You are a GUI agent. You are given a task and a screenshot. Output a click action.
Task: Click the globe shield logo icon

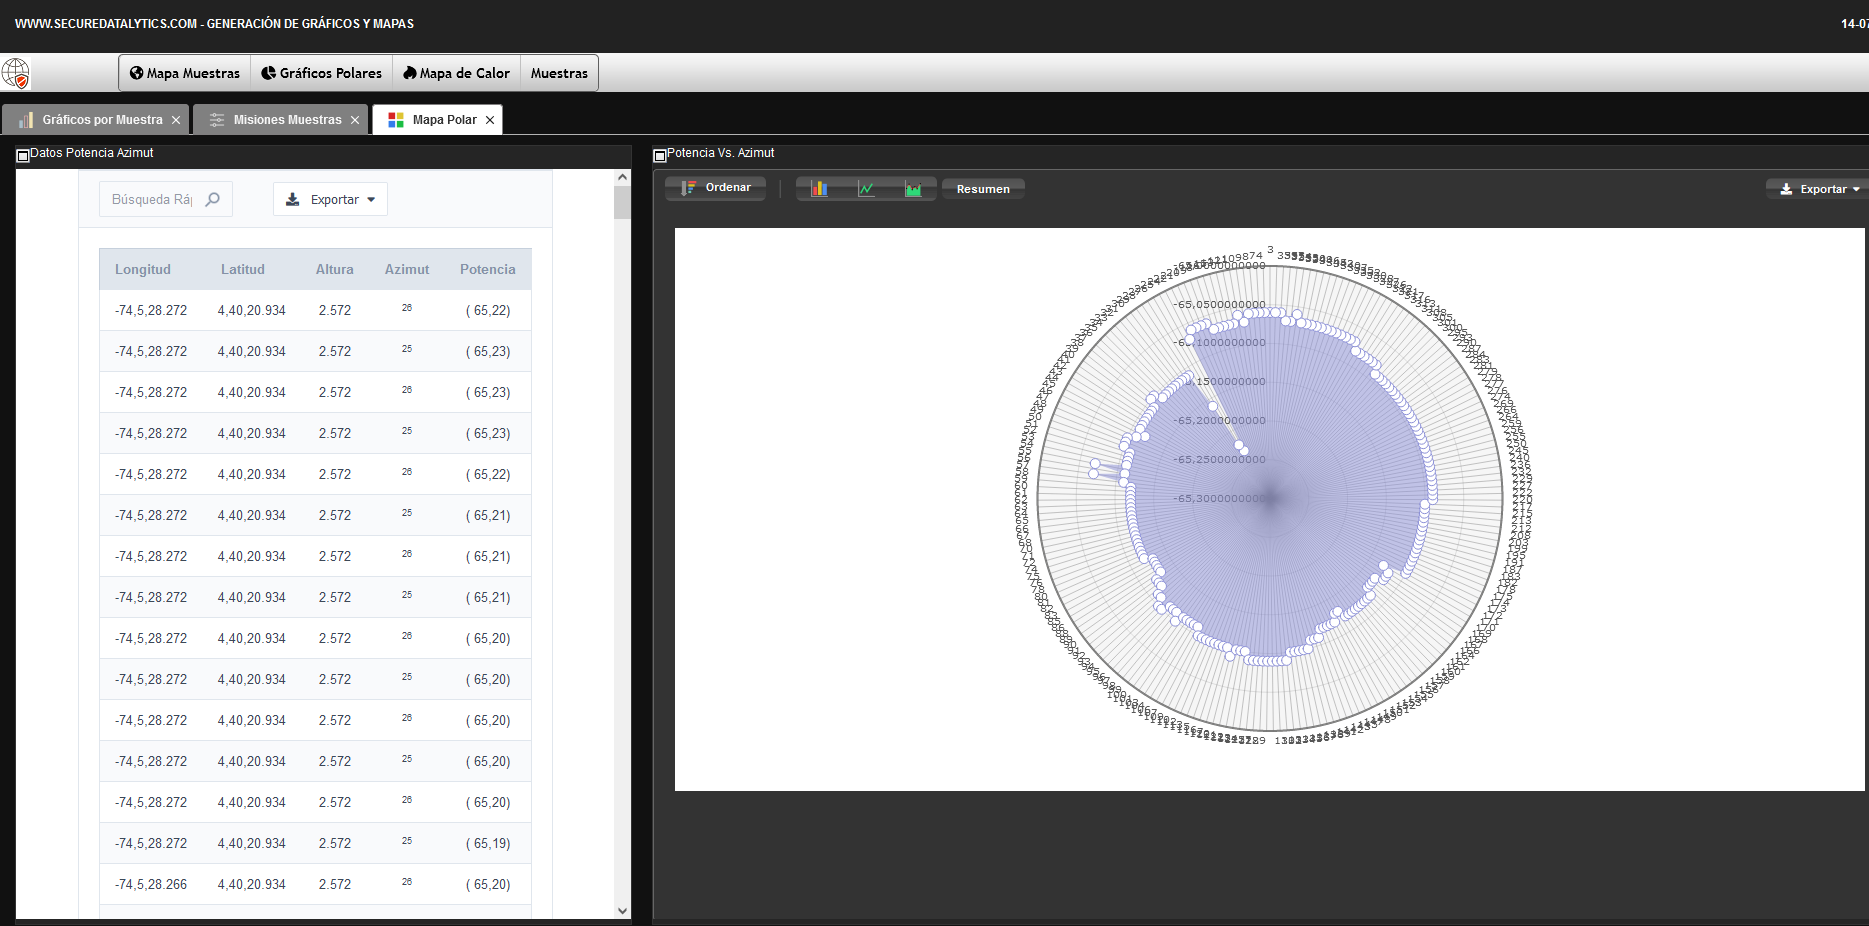(x=16, y=73)
